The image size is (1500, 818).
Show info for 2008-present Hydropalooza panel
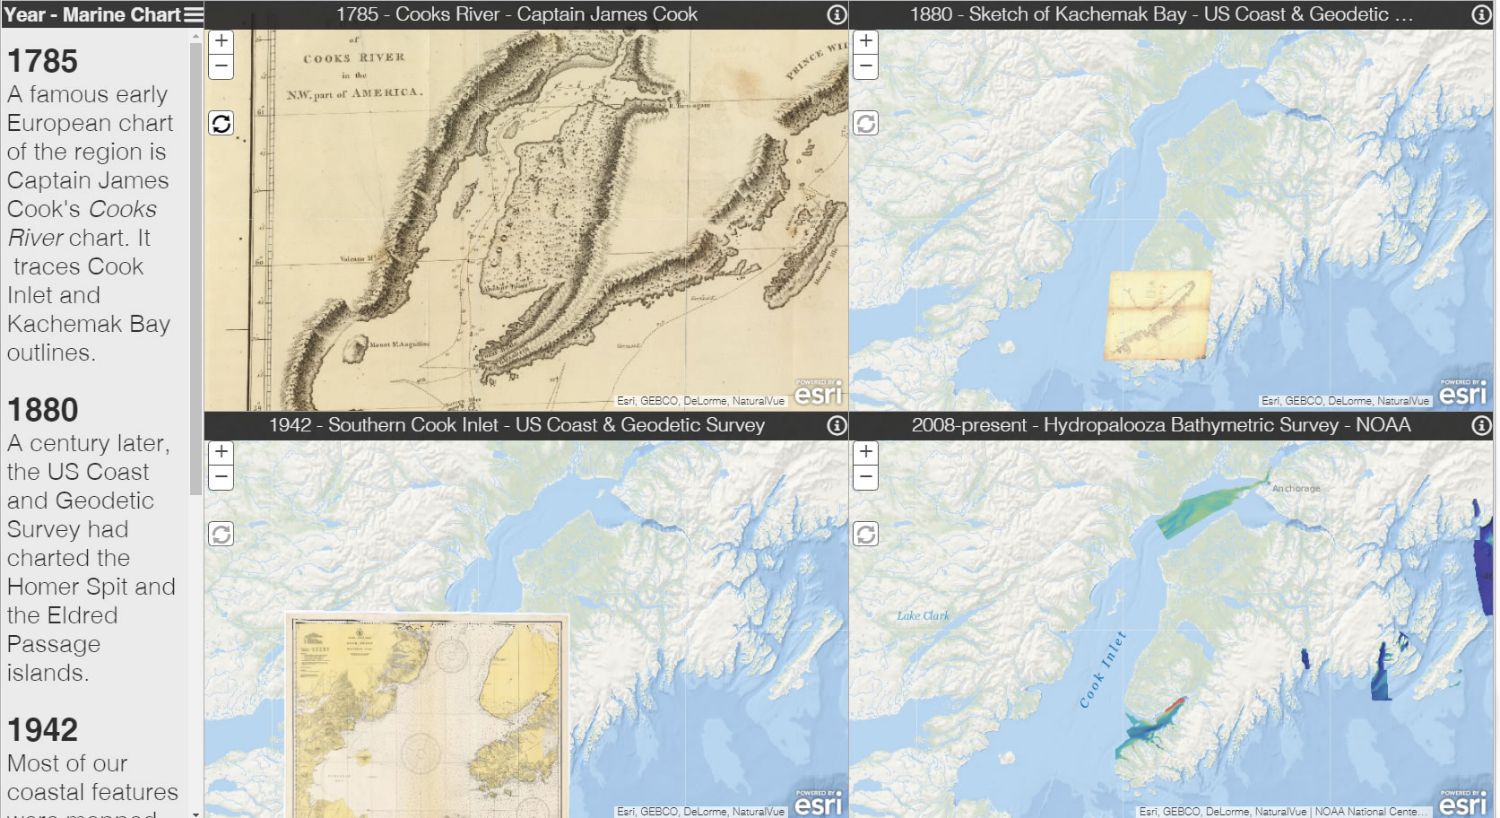[1481, 425]
